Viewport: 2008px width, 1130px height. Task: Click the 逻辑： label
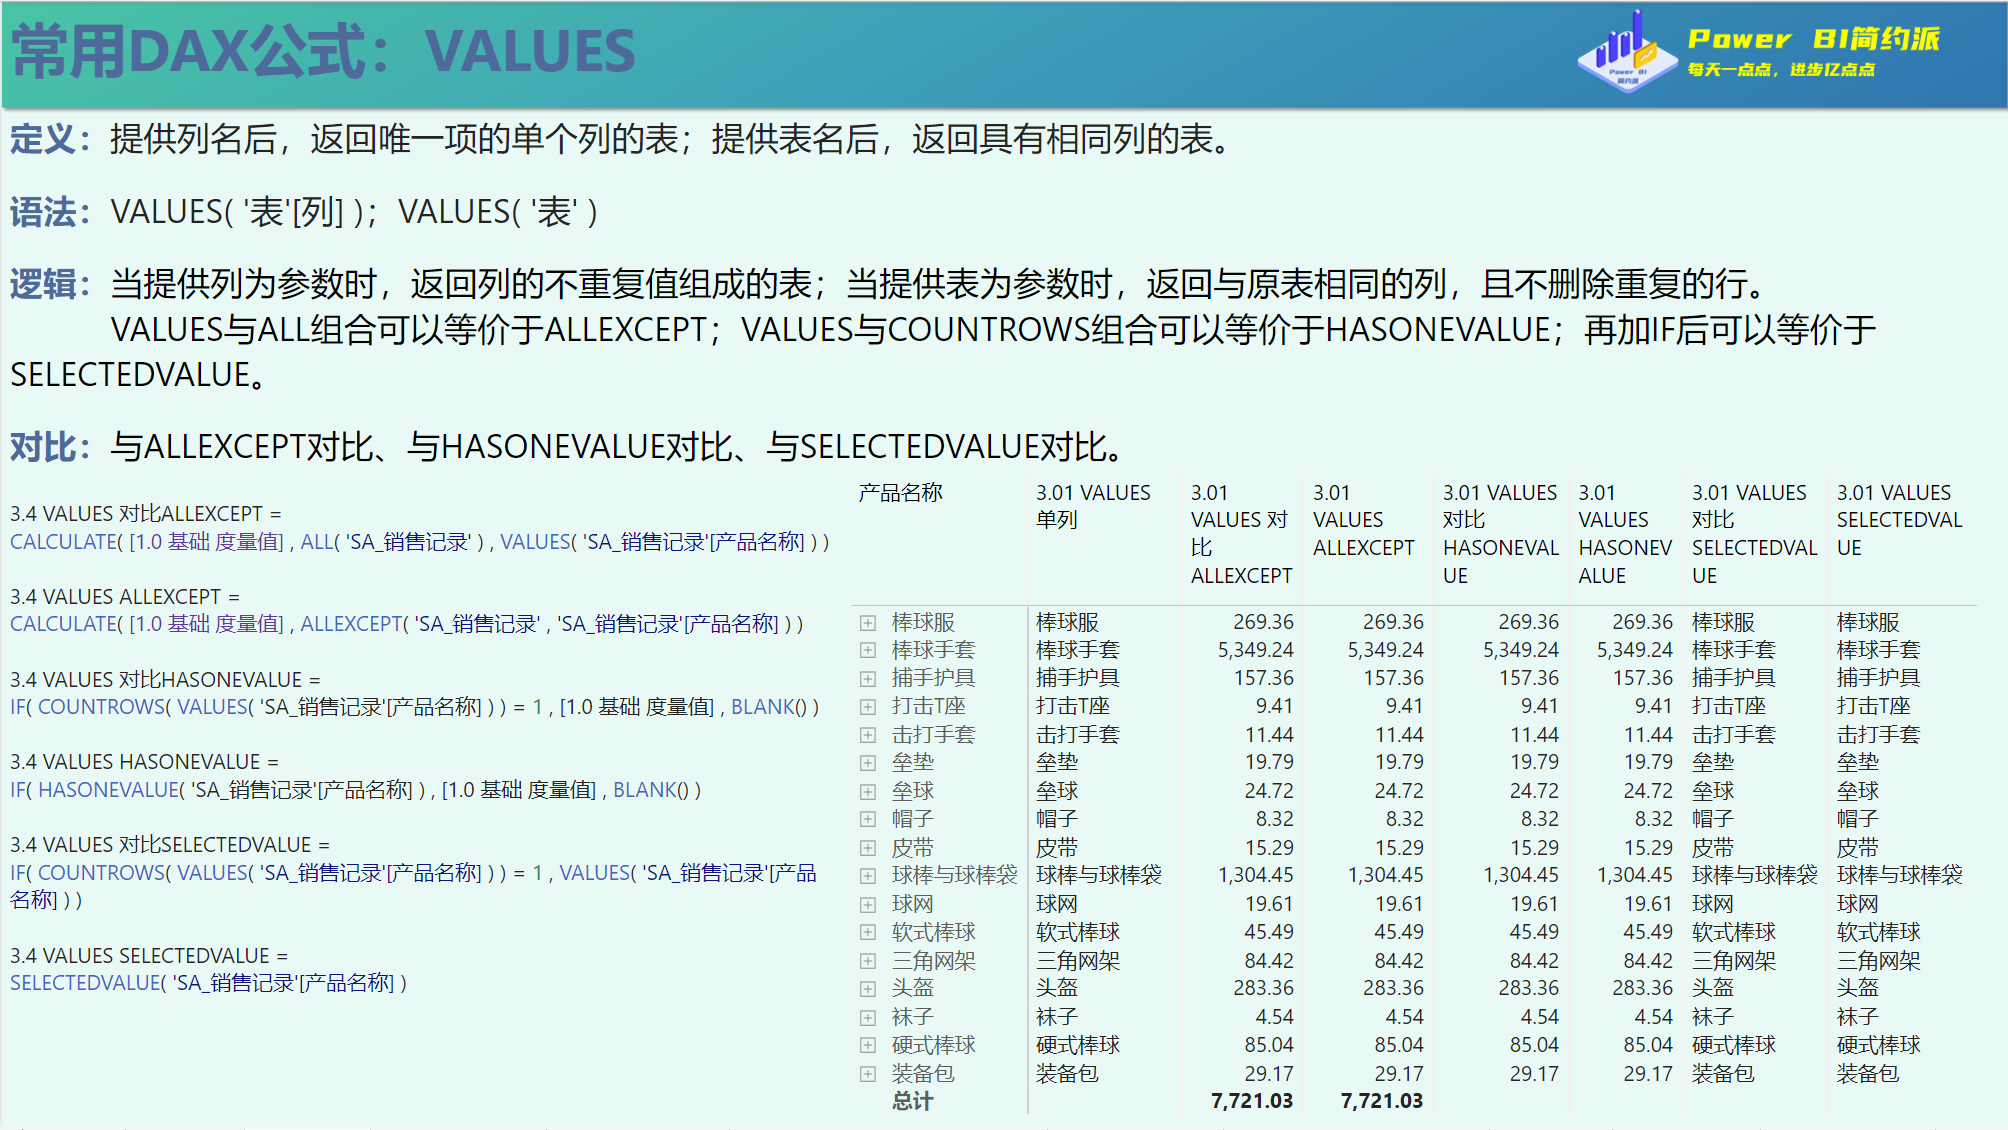click(x=51, y=285)
